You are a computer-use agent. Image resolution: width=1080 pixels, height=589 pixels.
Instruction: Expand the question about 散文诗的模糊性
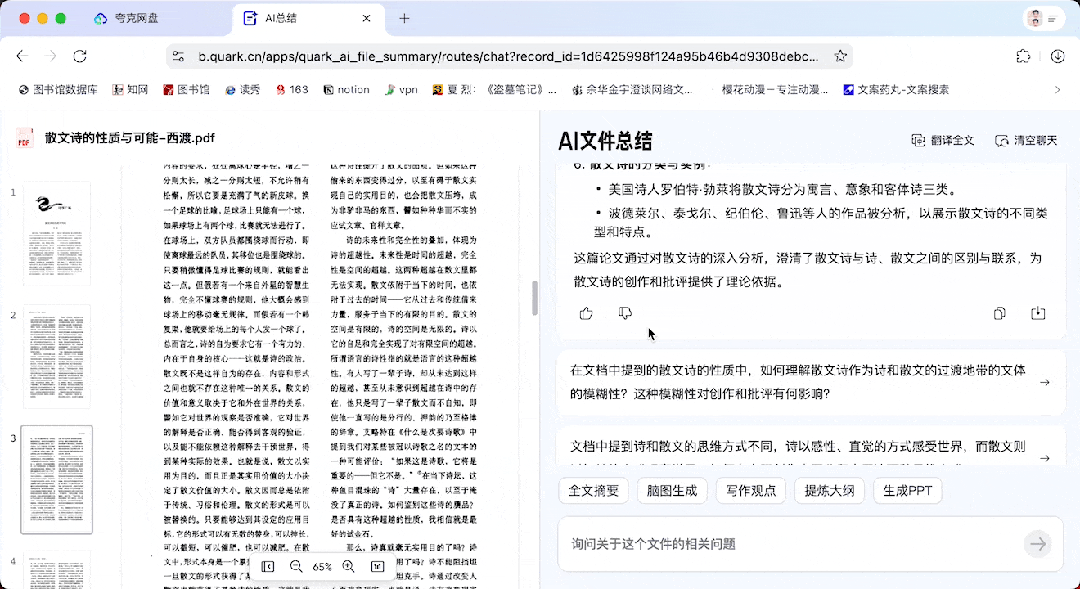pyautogui.click(x=1044, y=382)
